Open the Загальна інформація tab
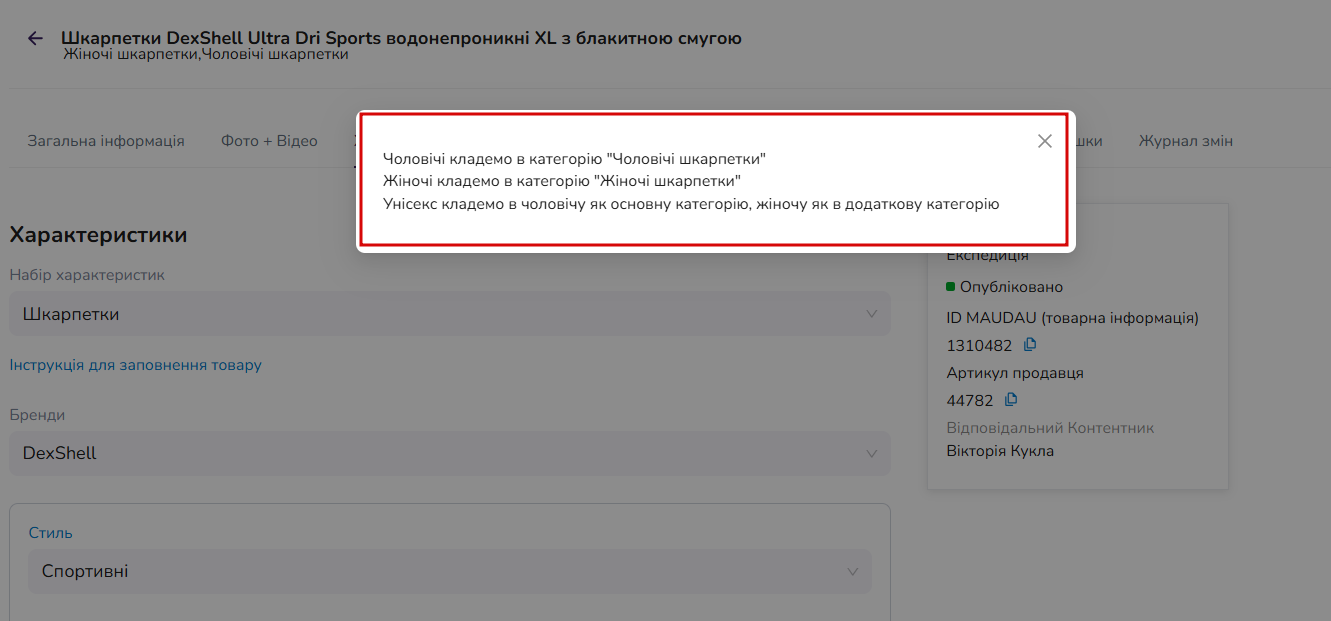This screenshot has width=1331, height=621. [x=106, y=141]
